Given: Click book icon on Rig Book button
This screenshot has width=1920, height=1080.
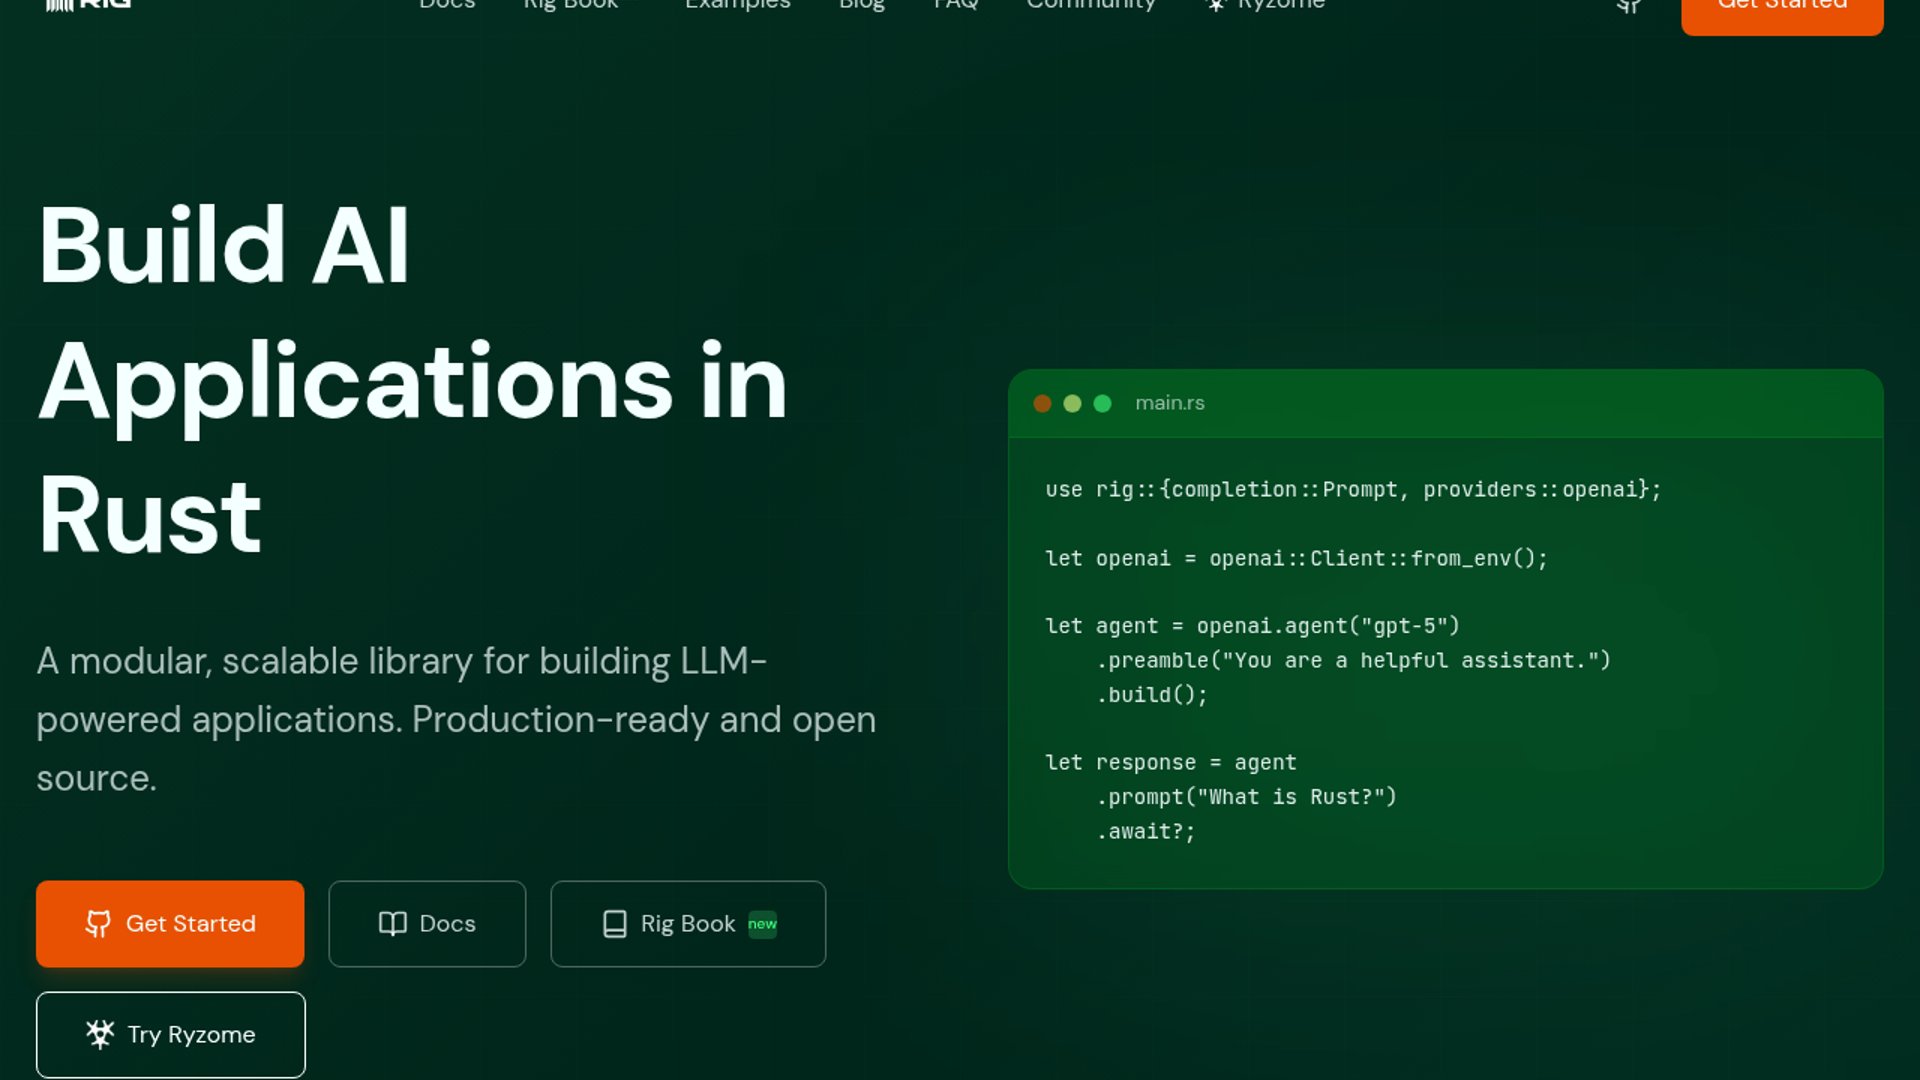Looking at the screenshot, I should click(x=615, y=924).
